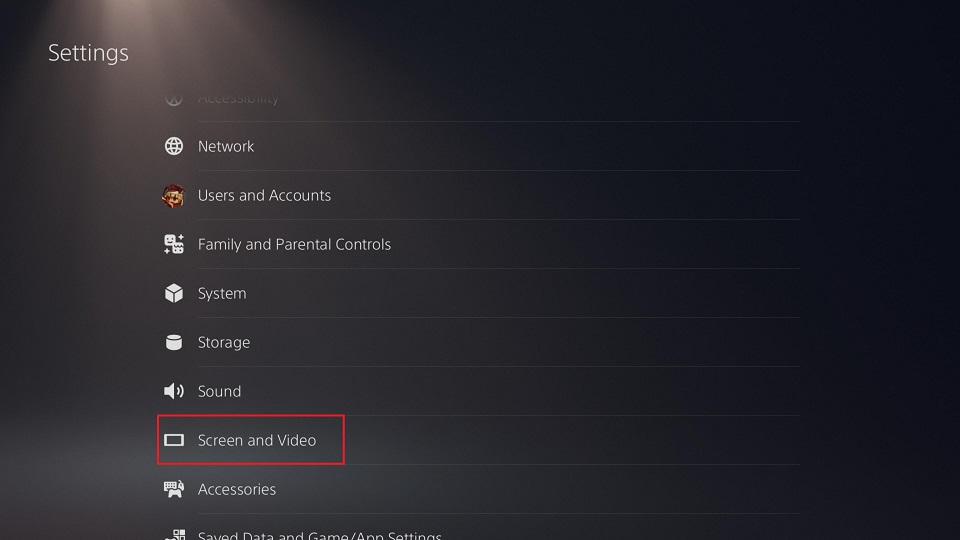
Task: Select the System cube icon
Action: click(x=174, y=293)
